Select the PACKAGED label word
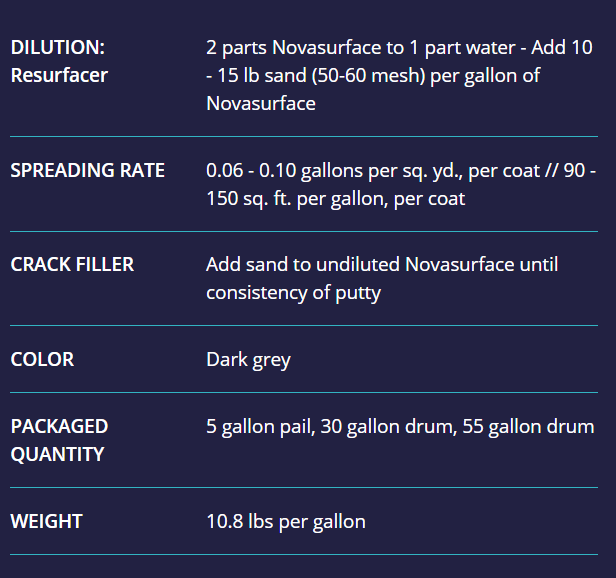 tap(59, 426)
